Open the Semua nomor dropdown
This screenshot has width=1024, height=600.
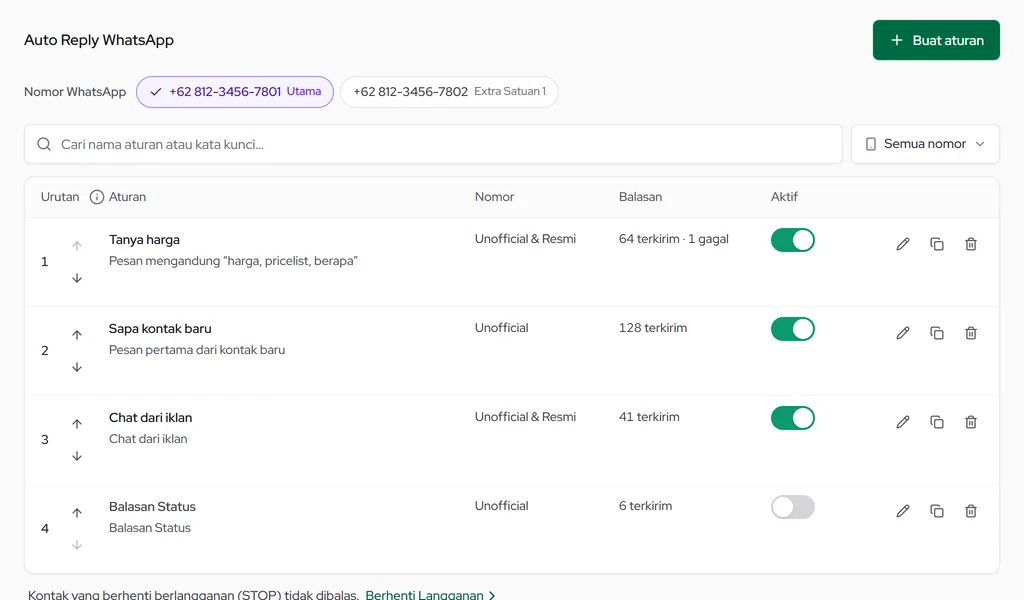coord(925,144)
